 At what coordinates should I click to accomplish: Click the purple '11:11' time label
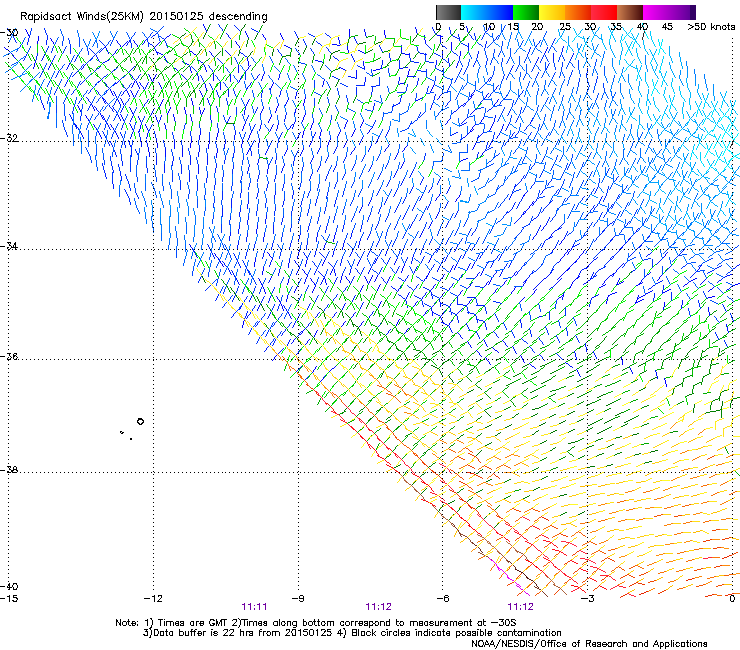coord(254,607)
